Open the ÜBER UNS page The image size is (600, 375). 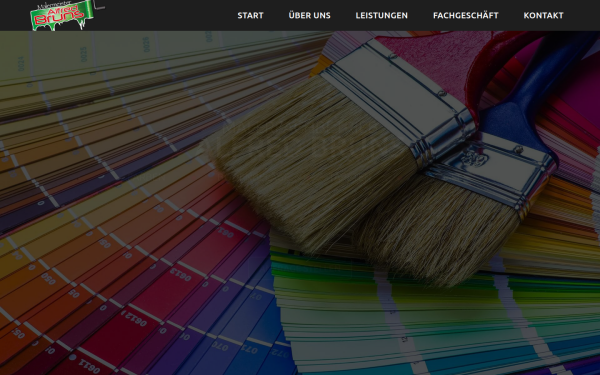pyautogui.click(x=309, y=15)
